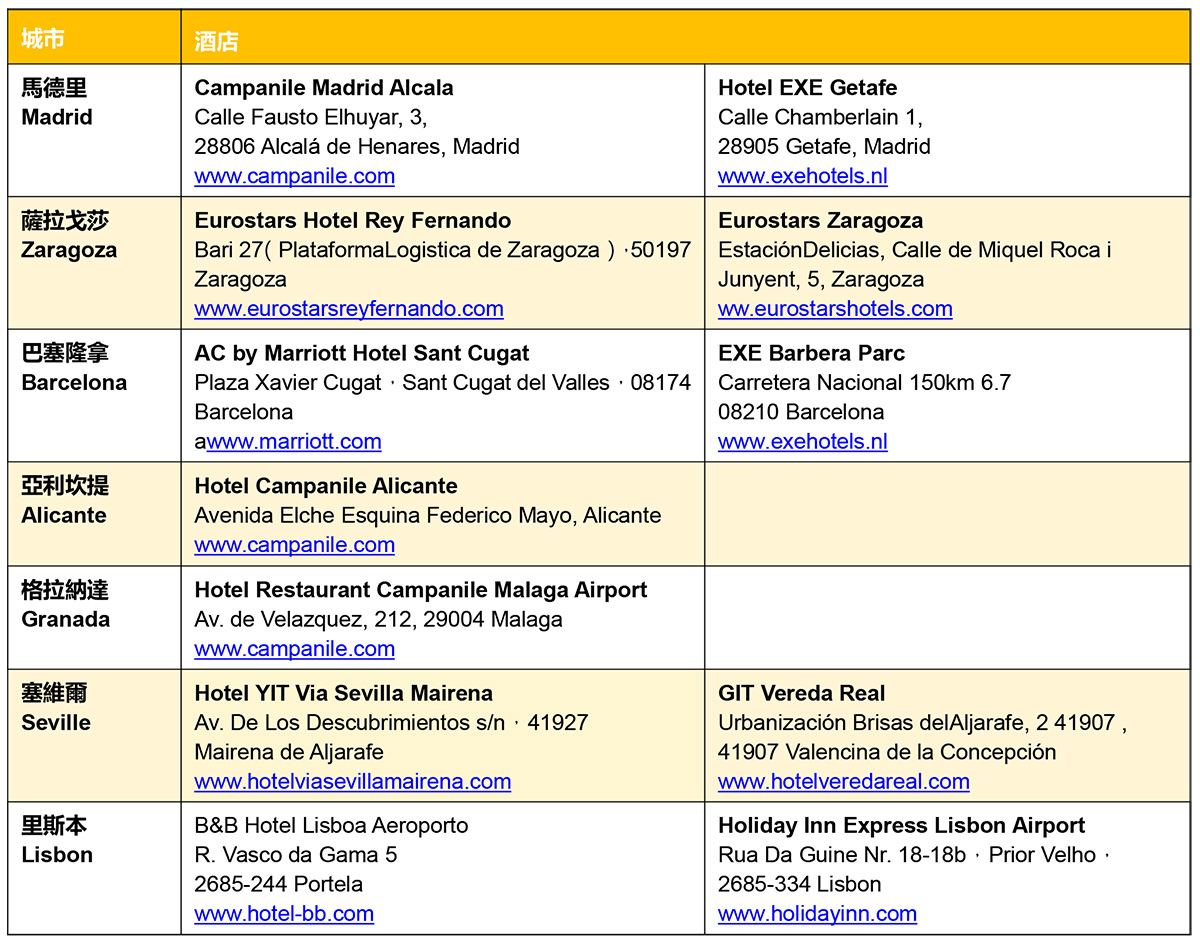The image size is (1200, 945).
Task: Click the Chinese city name 亞利坎提
Action: point(65,486)
